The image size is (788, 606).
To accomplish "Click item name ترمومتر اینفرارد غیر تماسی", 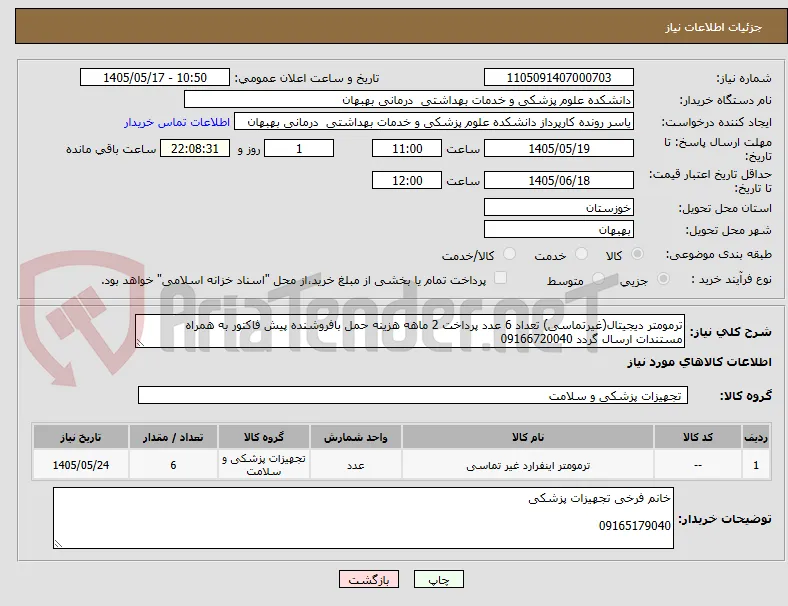I will tap(528, 465).
